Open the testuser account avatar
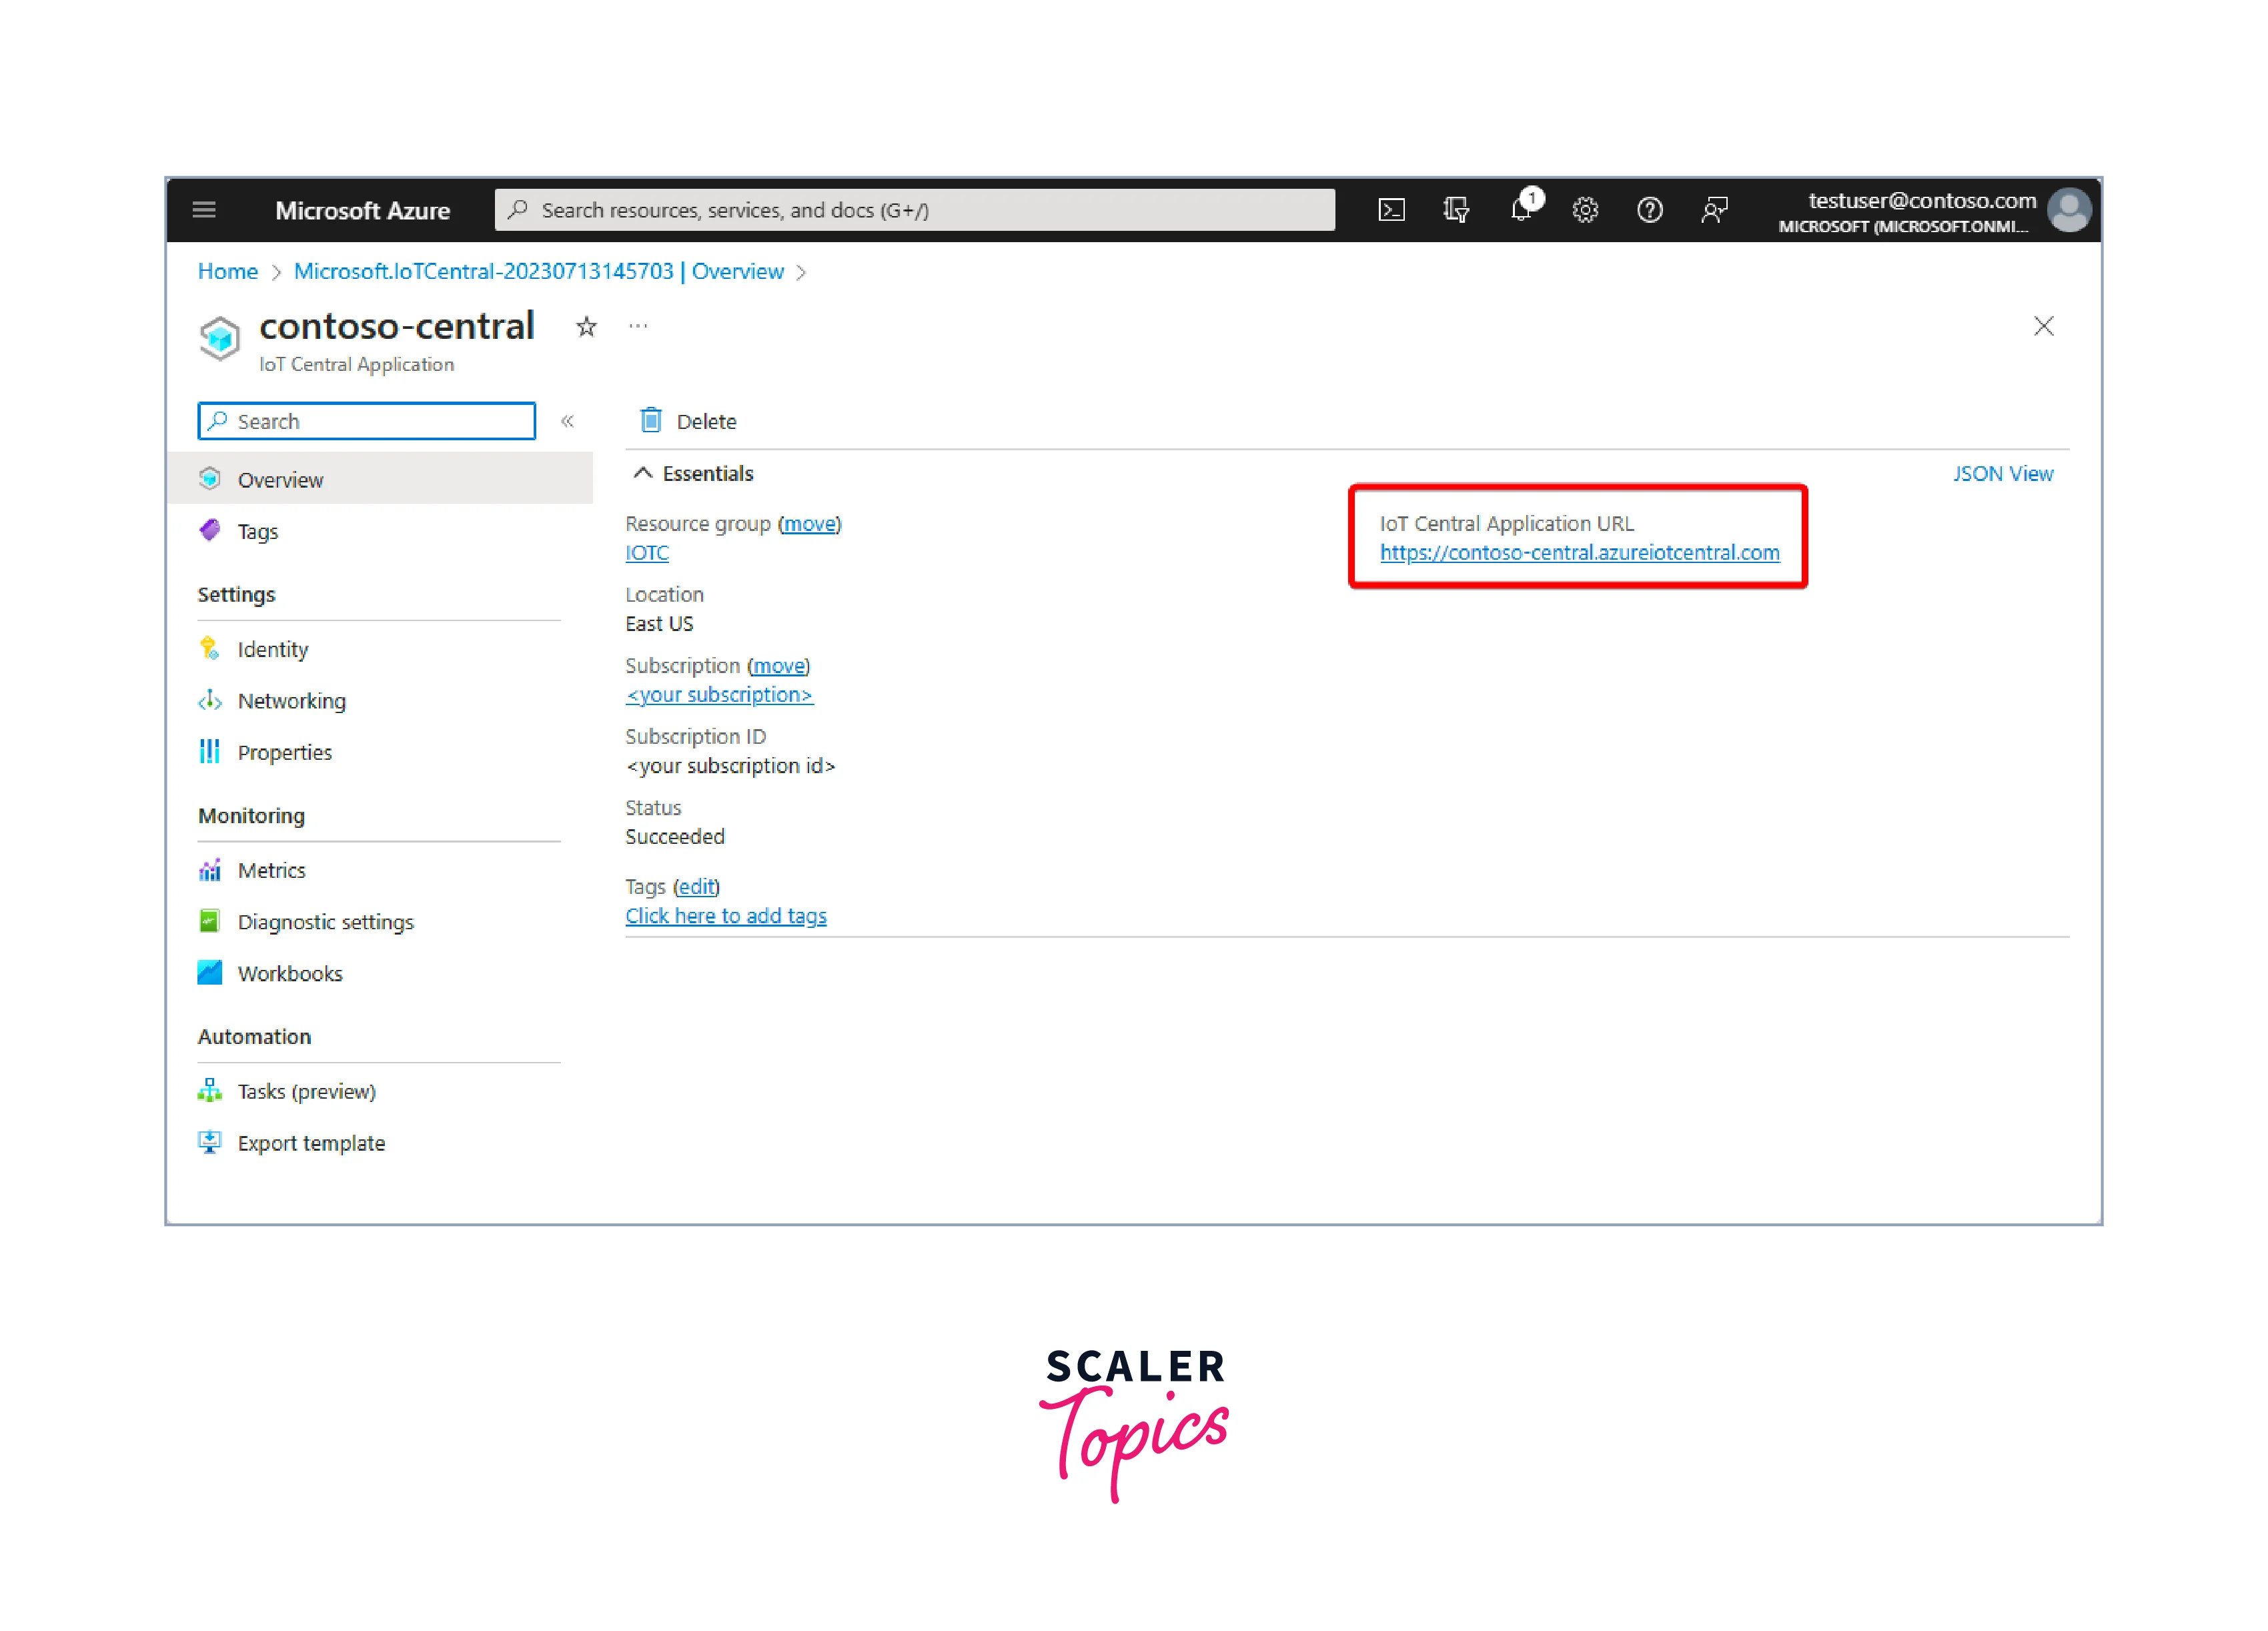Image resolution: width=2268 pixels, height=1631 pixels. coord(2068,211)
